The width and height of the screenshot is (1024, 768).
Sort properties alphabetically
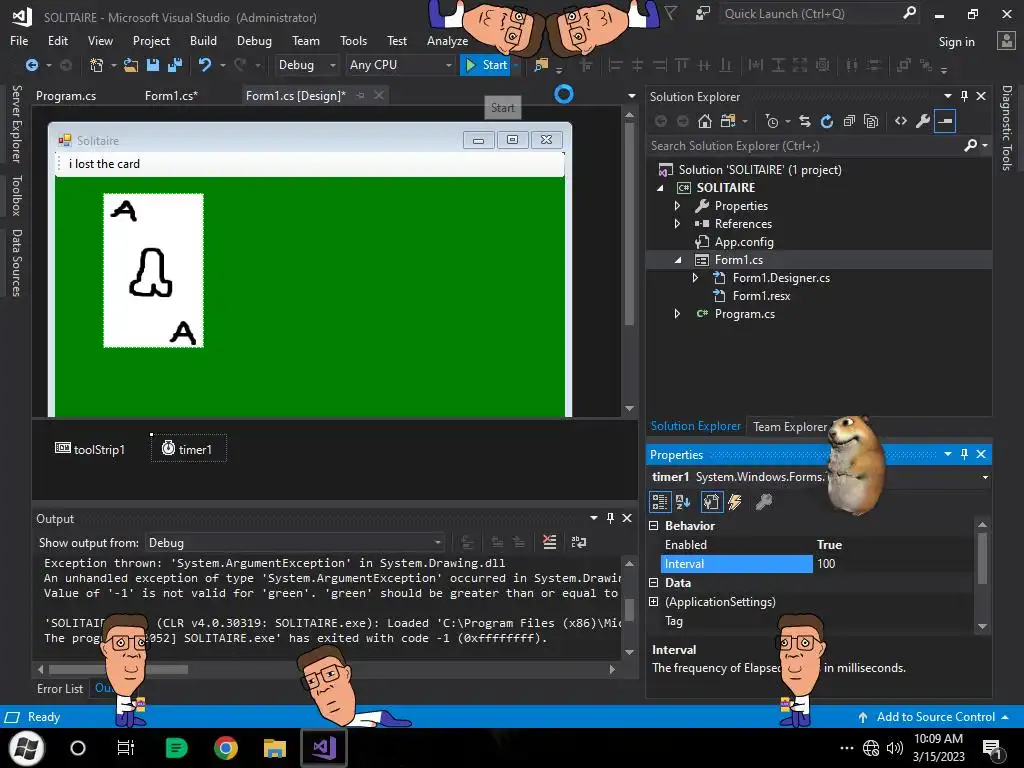pos(683,502)
